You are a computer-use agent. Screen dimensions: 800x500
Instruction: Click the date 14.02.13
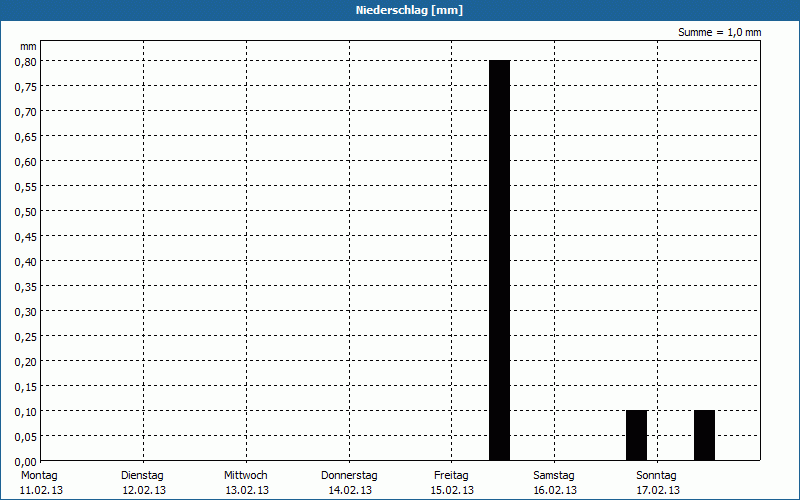click(350, 490)
